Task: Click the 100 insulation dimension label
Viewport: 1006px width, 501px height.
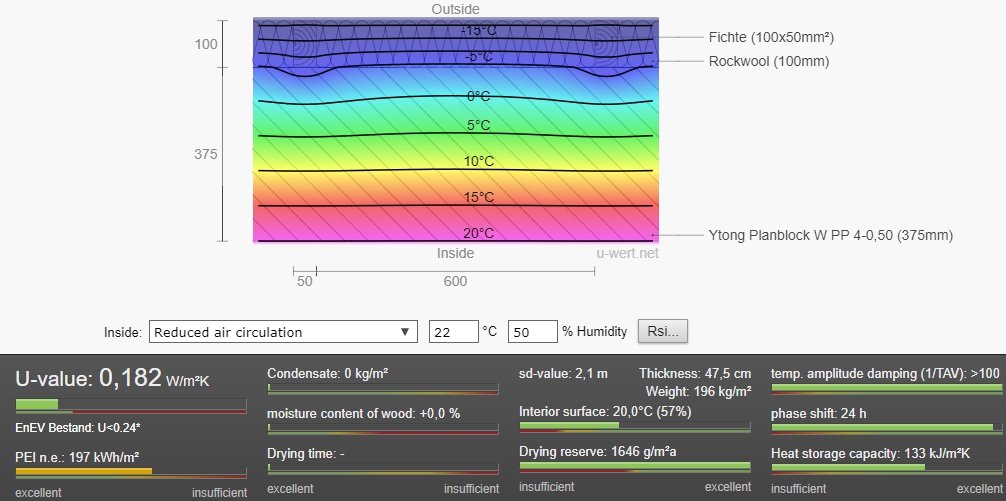Action: pyautogui.click(x=206, y=44)
